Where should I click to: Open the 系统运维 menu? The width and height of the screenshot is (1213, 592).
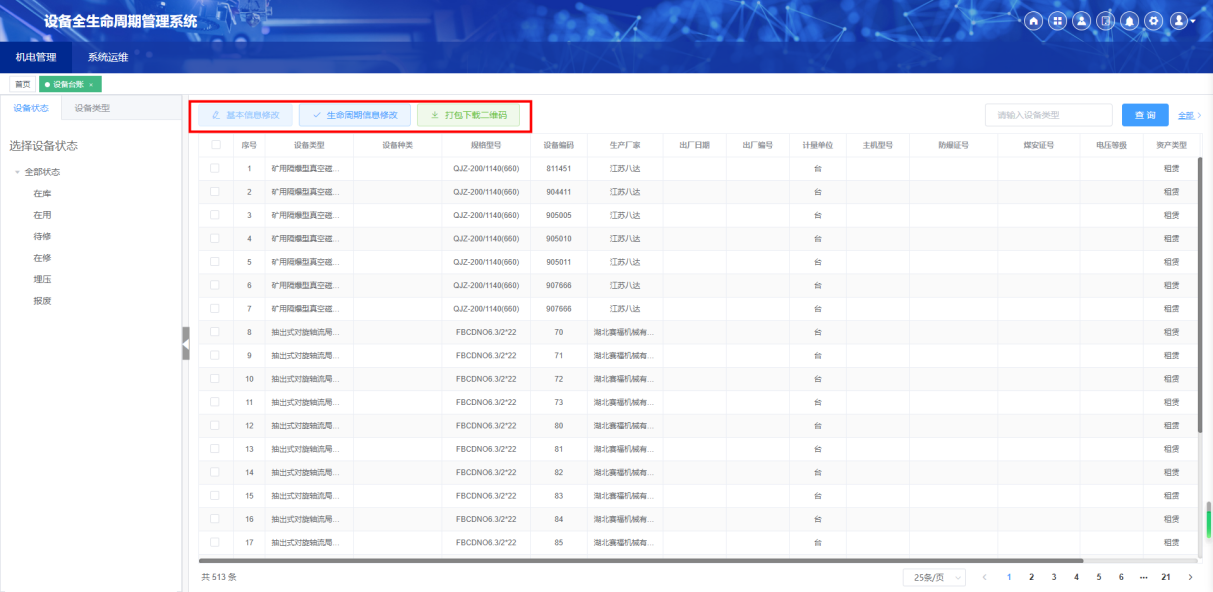point(108,57)
